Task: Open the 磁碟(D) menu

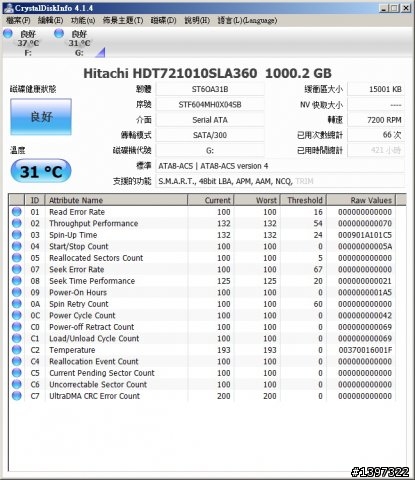Action: click(163, 20)
